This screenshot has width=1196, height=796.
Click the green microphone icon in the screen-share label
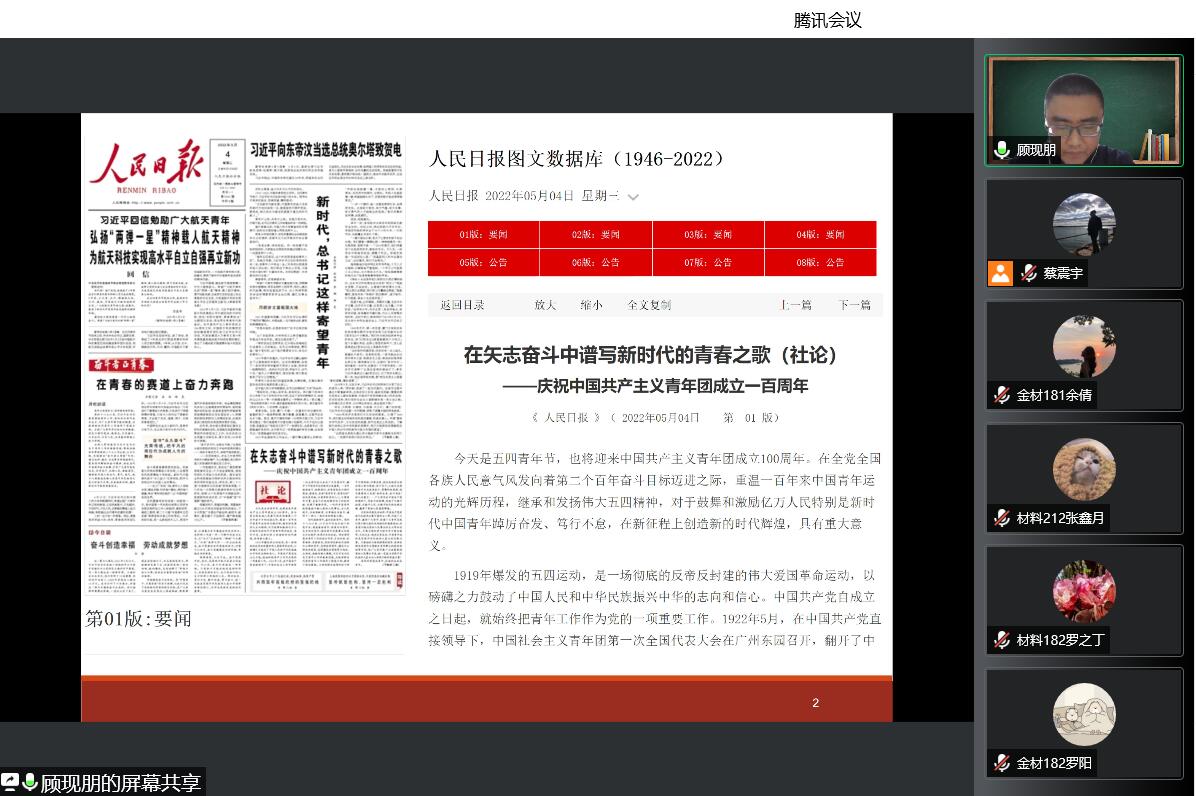[29, 782]
